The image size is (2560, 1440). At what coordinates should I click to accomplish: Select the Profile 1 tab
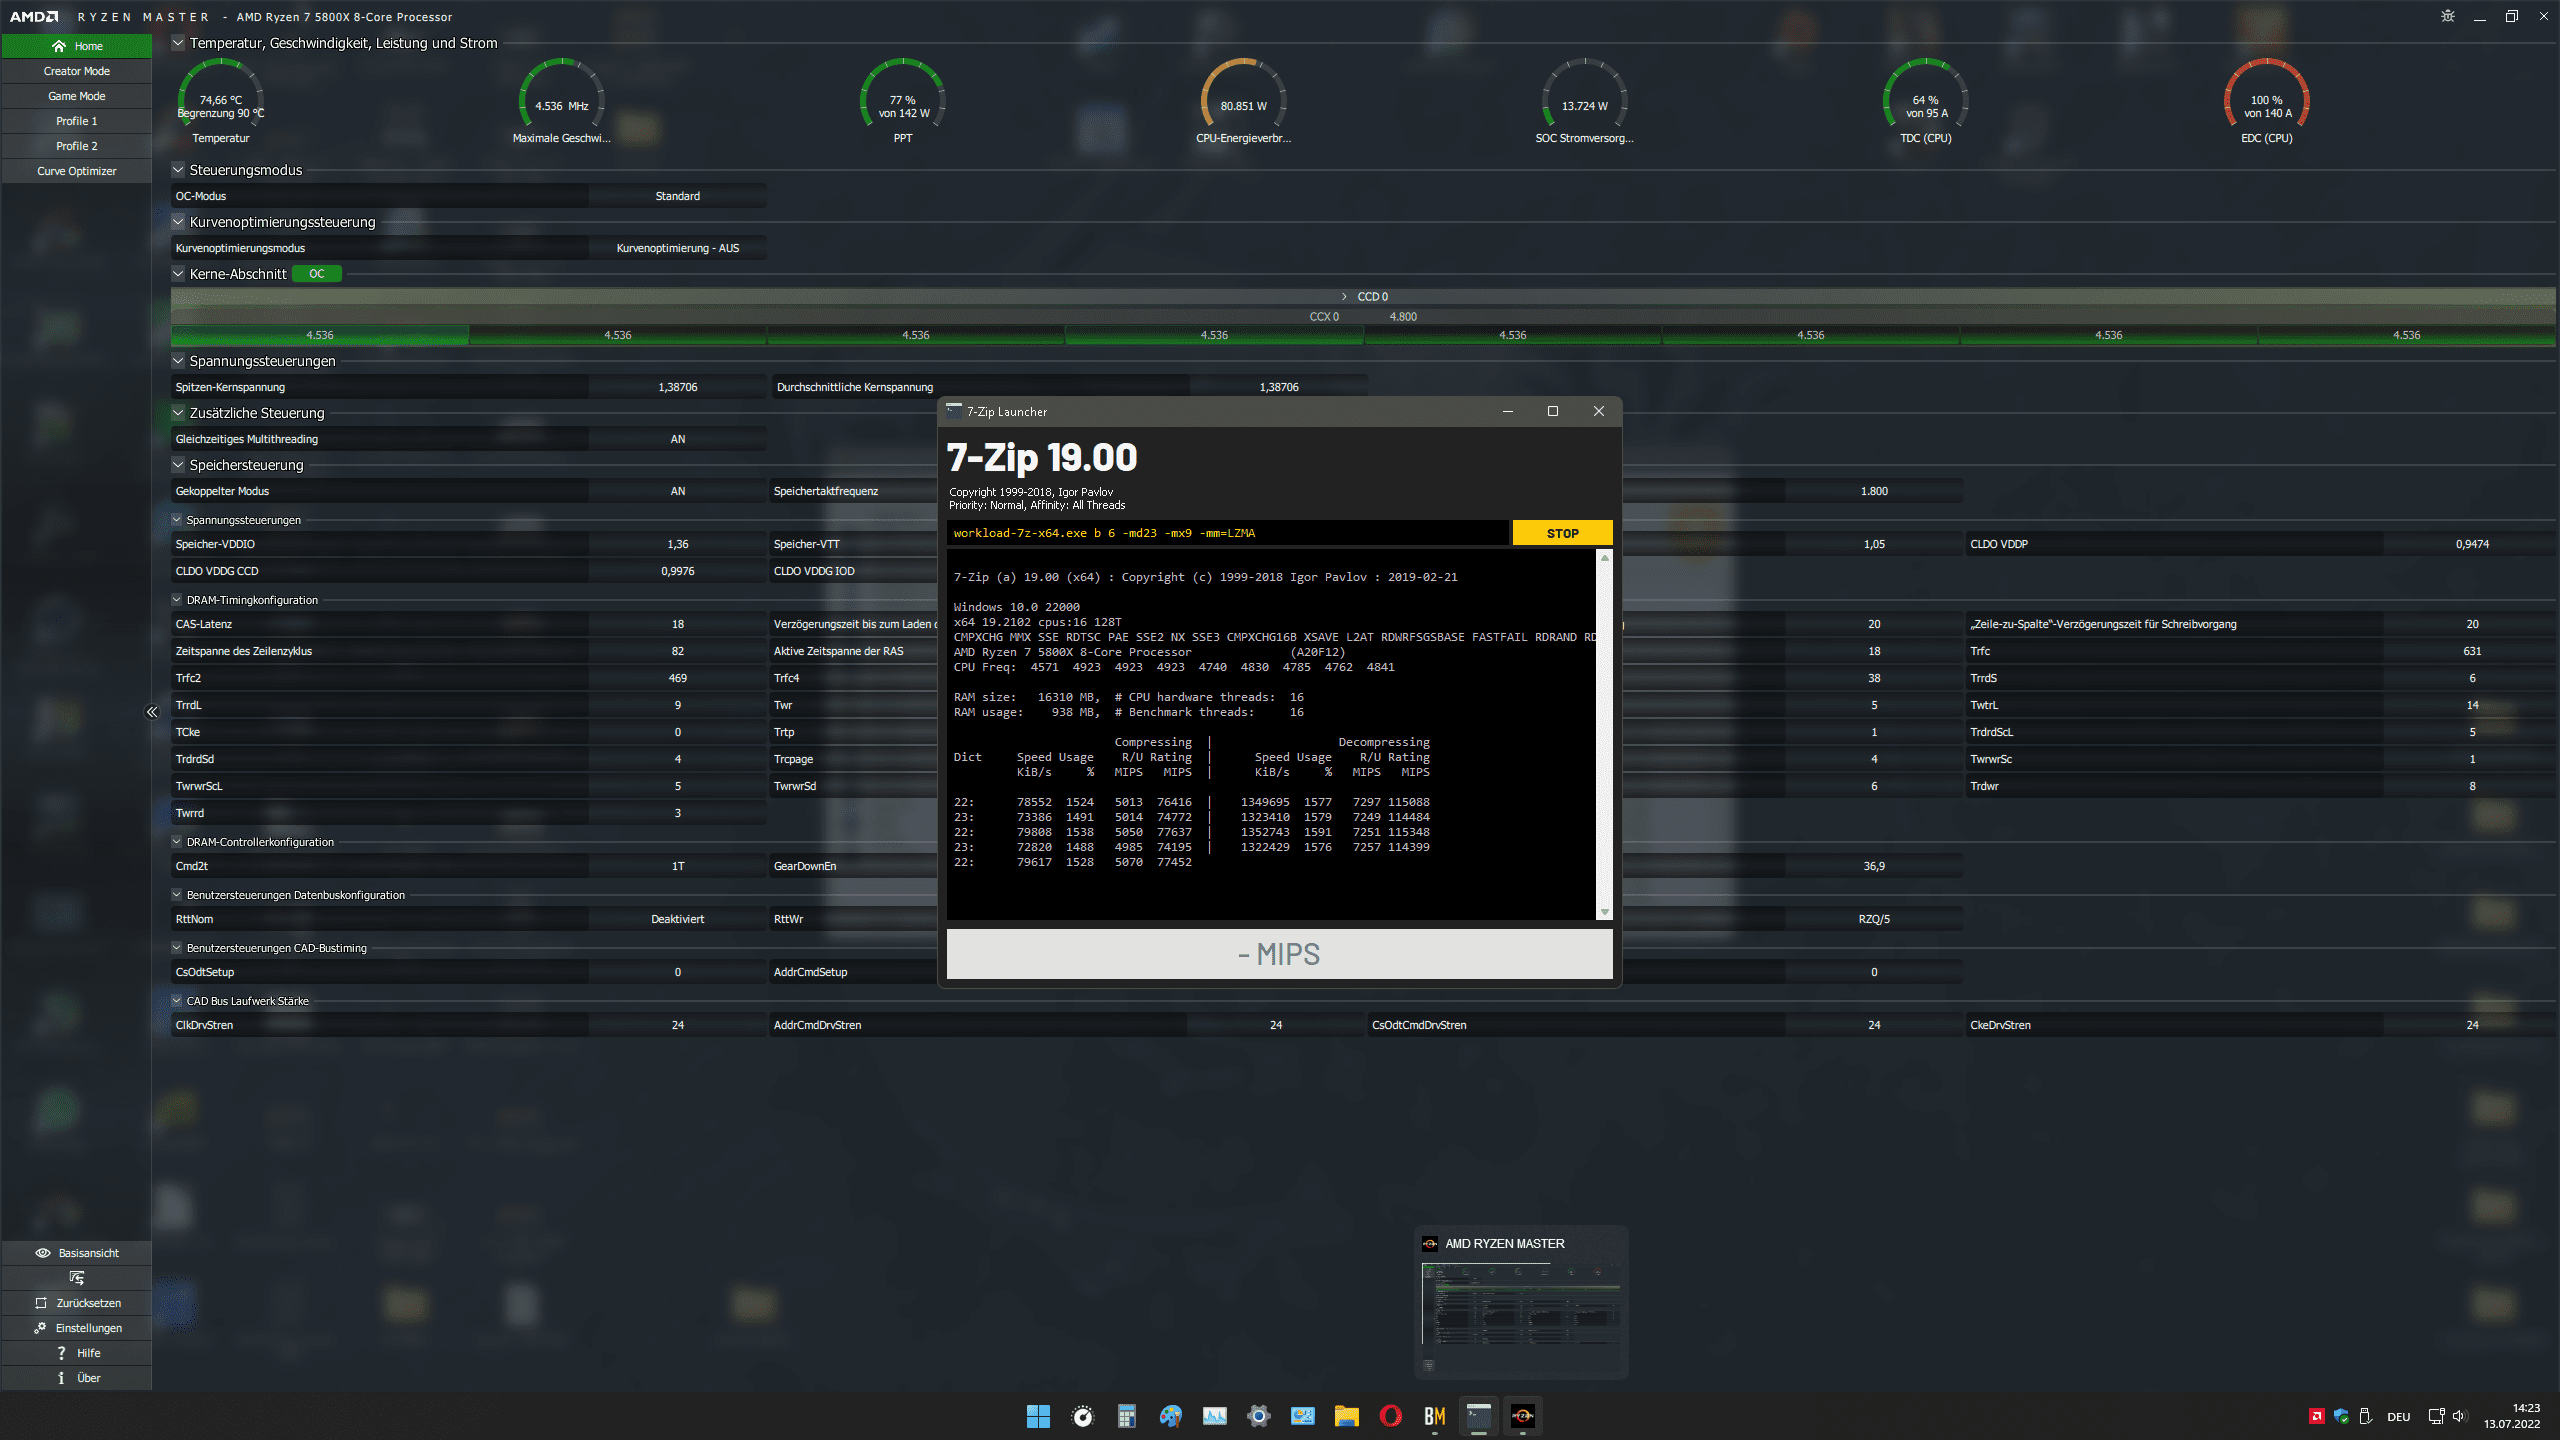click(77, 121)
